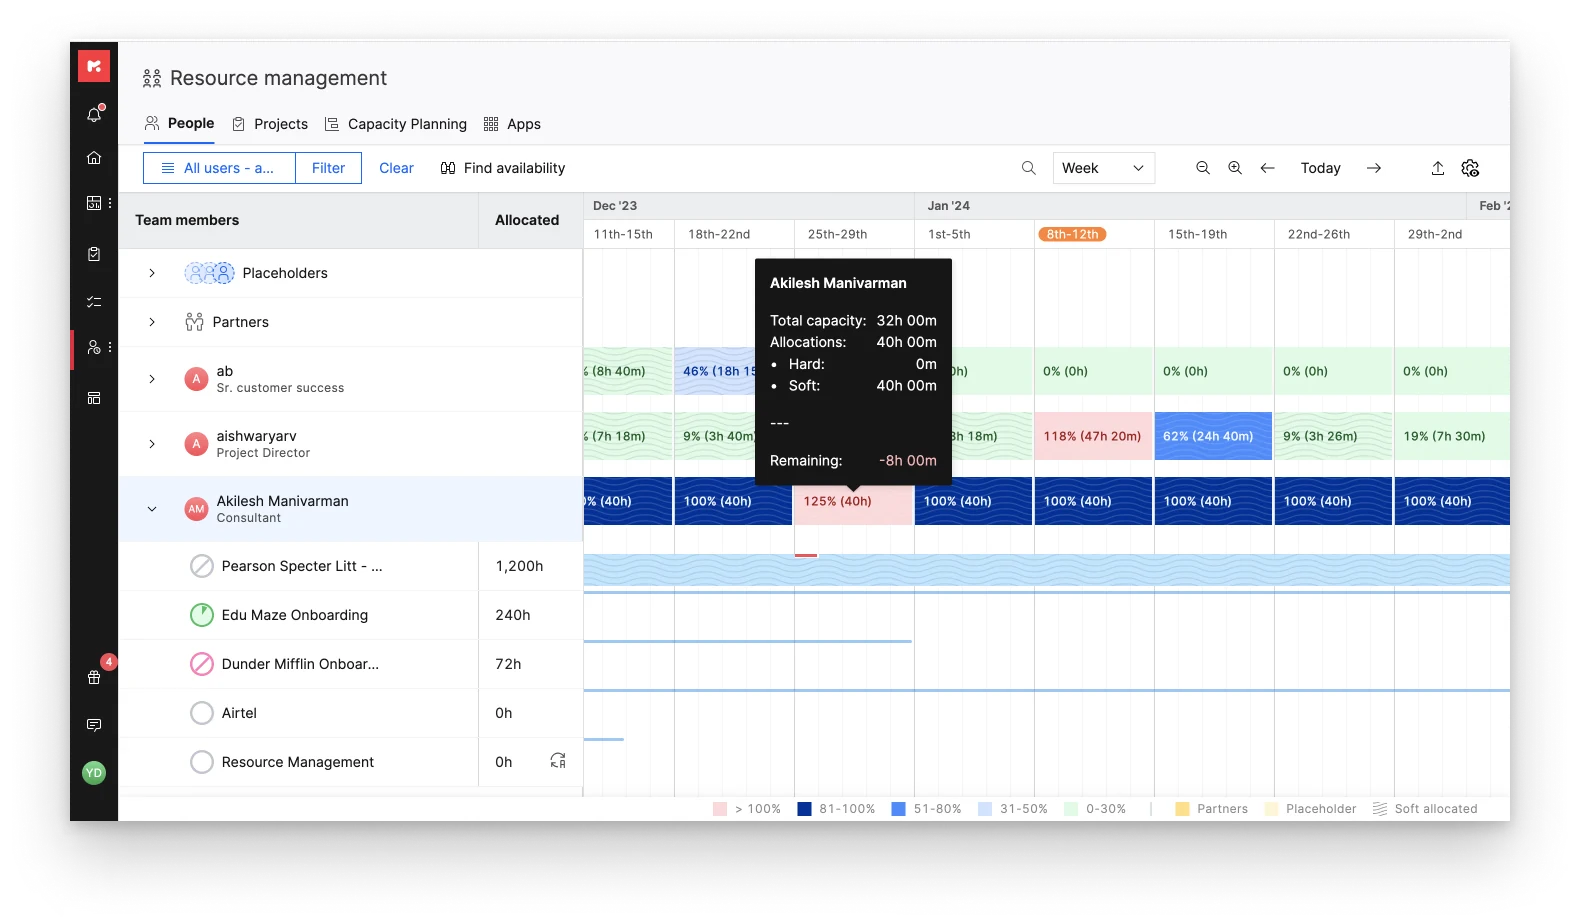The height and width of the screenshot is (922, 1580).
Task: Click the Clear filters link
Action: click(396, 168)
